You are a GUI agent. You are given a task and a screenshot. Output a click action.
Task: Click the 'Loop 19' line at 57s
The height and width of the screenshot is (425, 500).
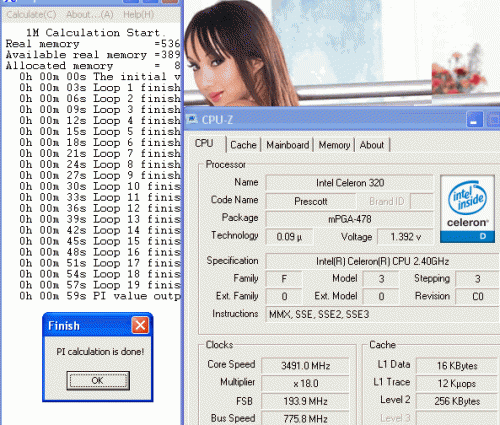pos(99,285)
